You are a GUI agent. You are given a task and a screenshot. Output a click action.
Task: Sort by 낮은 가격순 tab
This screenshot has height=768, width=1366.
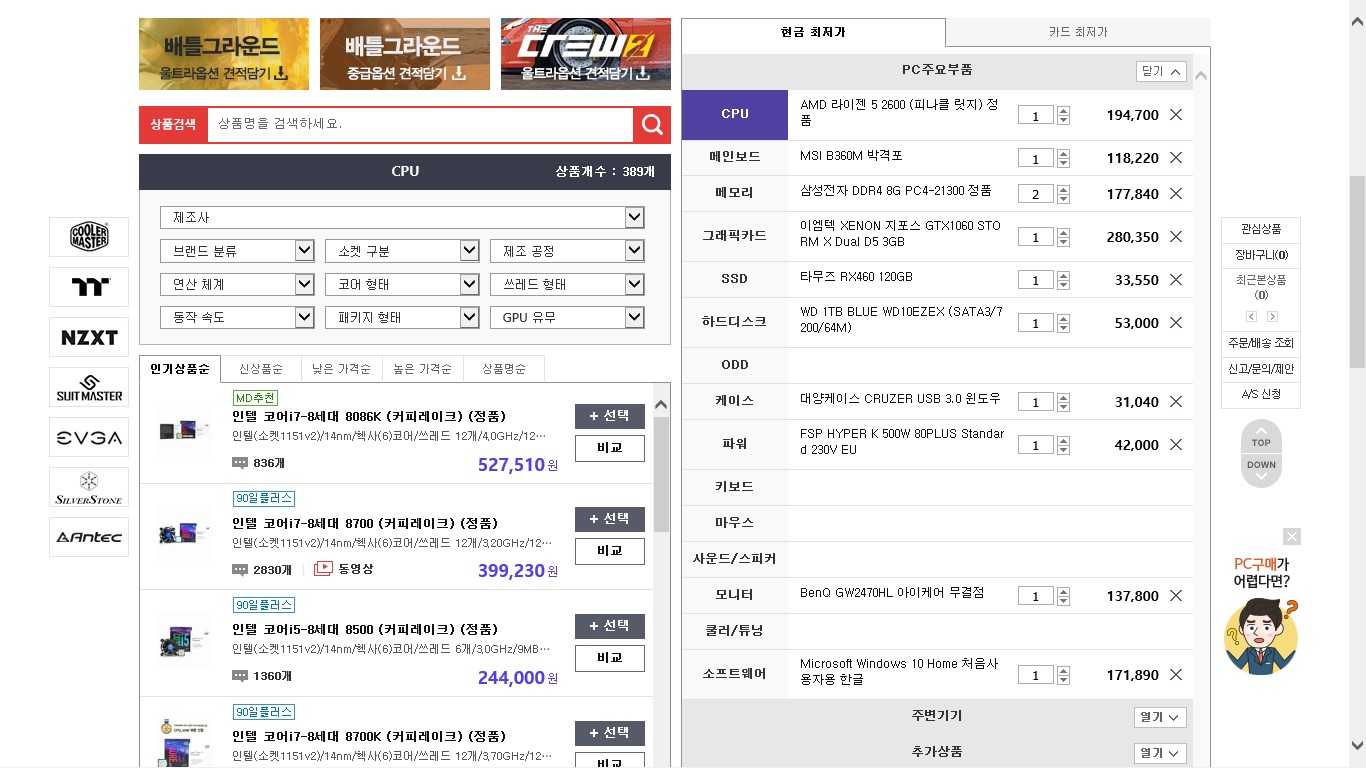(x=342, y=368)
